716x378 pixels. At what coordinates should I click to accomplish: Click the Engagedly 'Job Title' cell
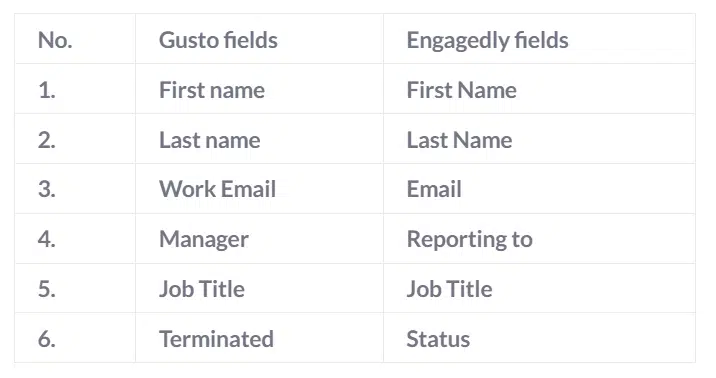[539, 288]
